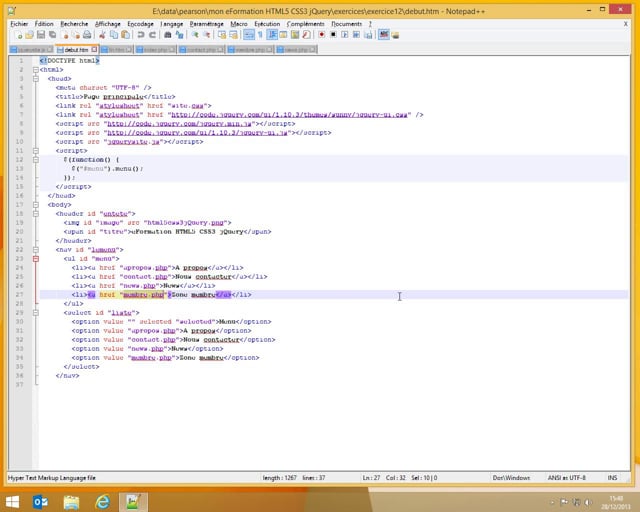Open File Explorer from the taskbar

[x=71, y=502]
